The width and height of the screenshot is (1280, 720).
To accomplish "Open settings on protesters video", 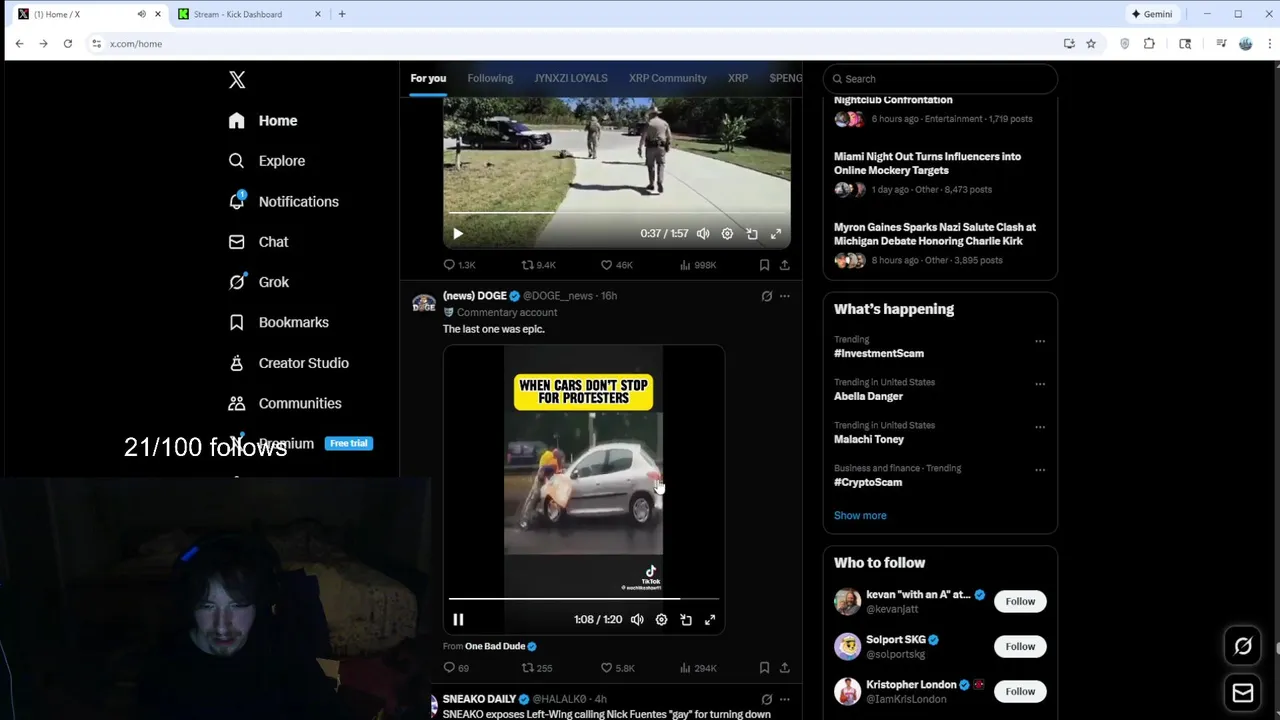I will [x=661, y=620].
